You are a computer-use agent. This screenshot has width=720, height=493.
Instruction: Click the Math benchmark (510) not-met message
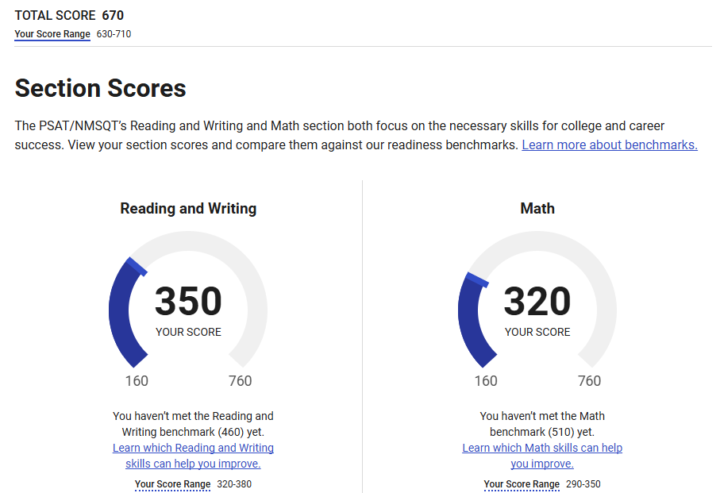[542, 423]
